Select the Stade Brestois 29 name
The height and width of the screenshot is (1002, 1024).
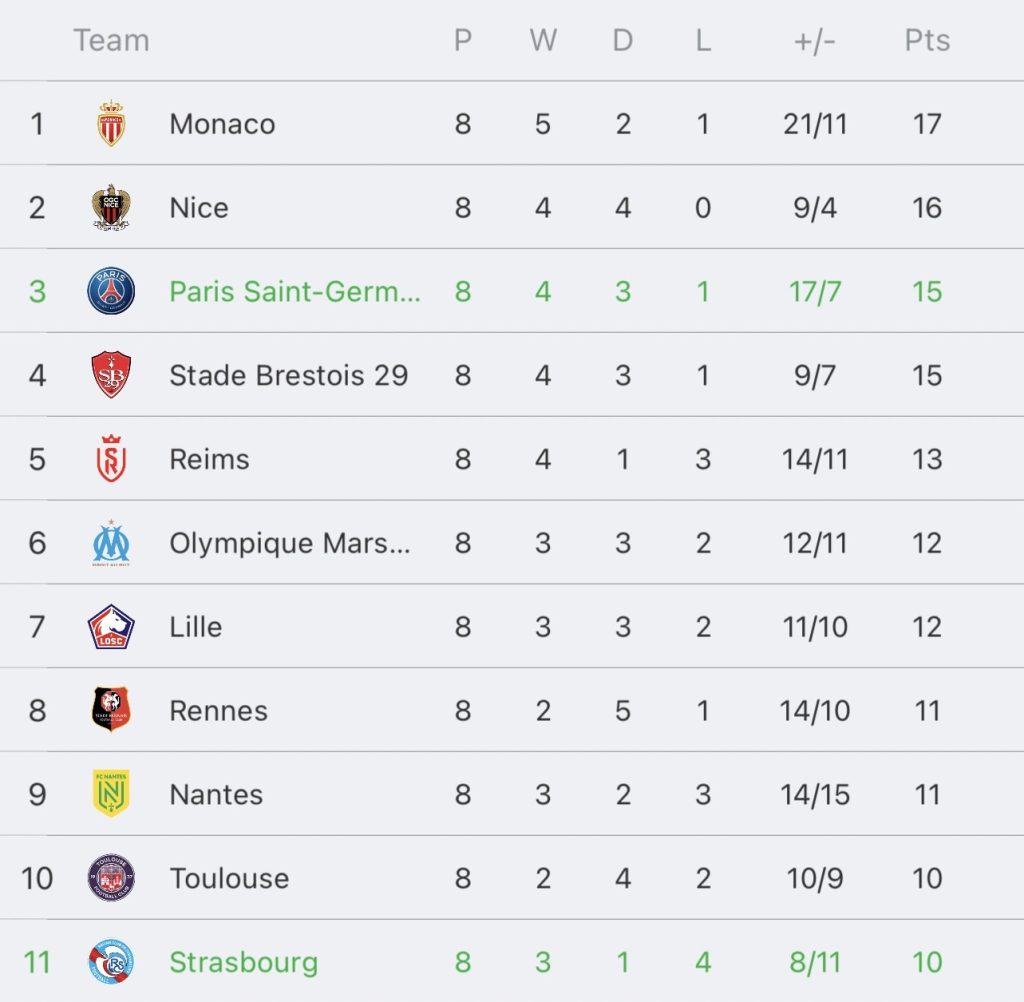pos(288,375)
